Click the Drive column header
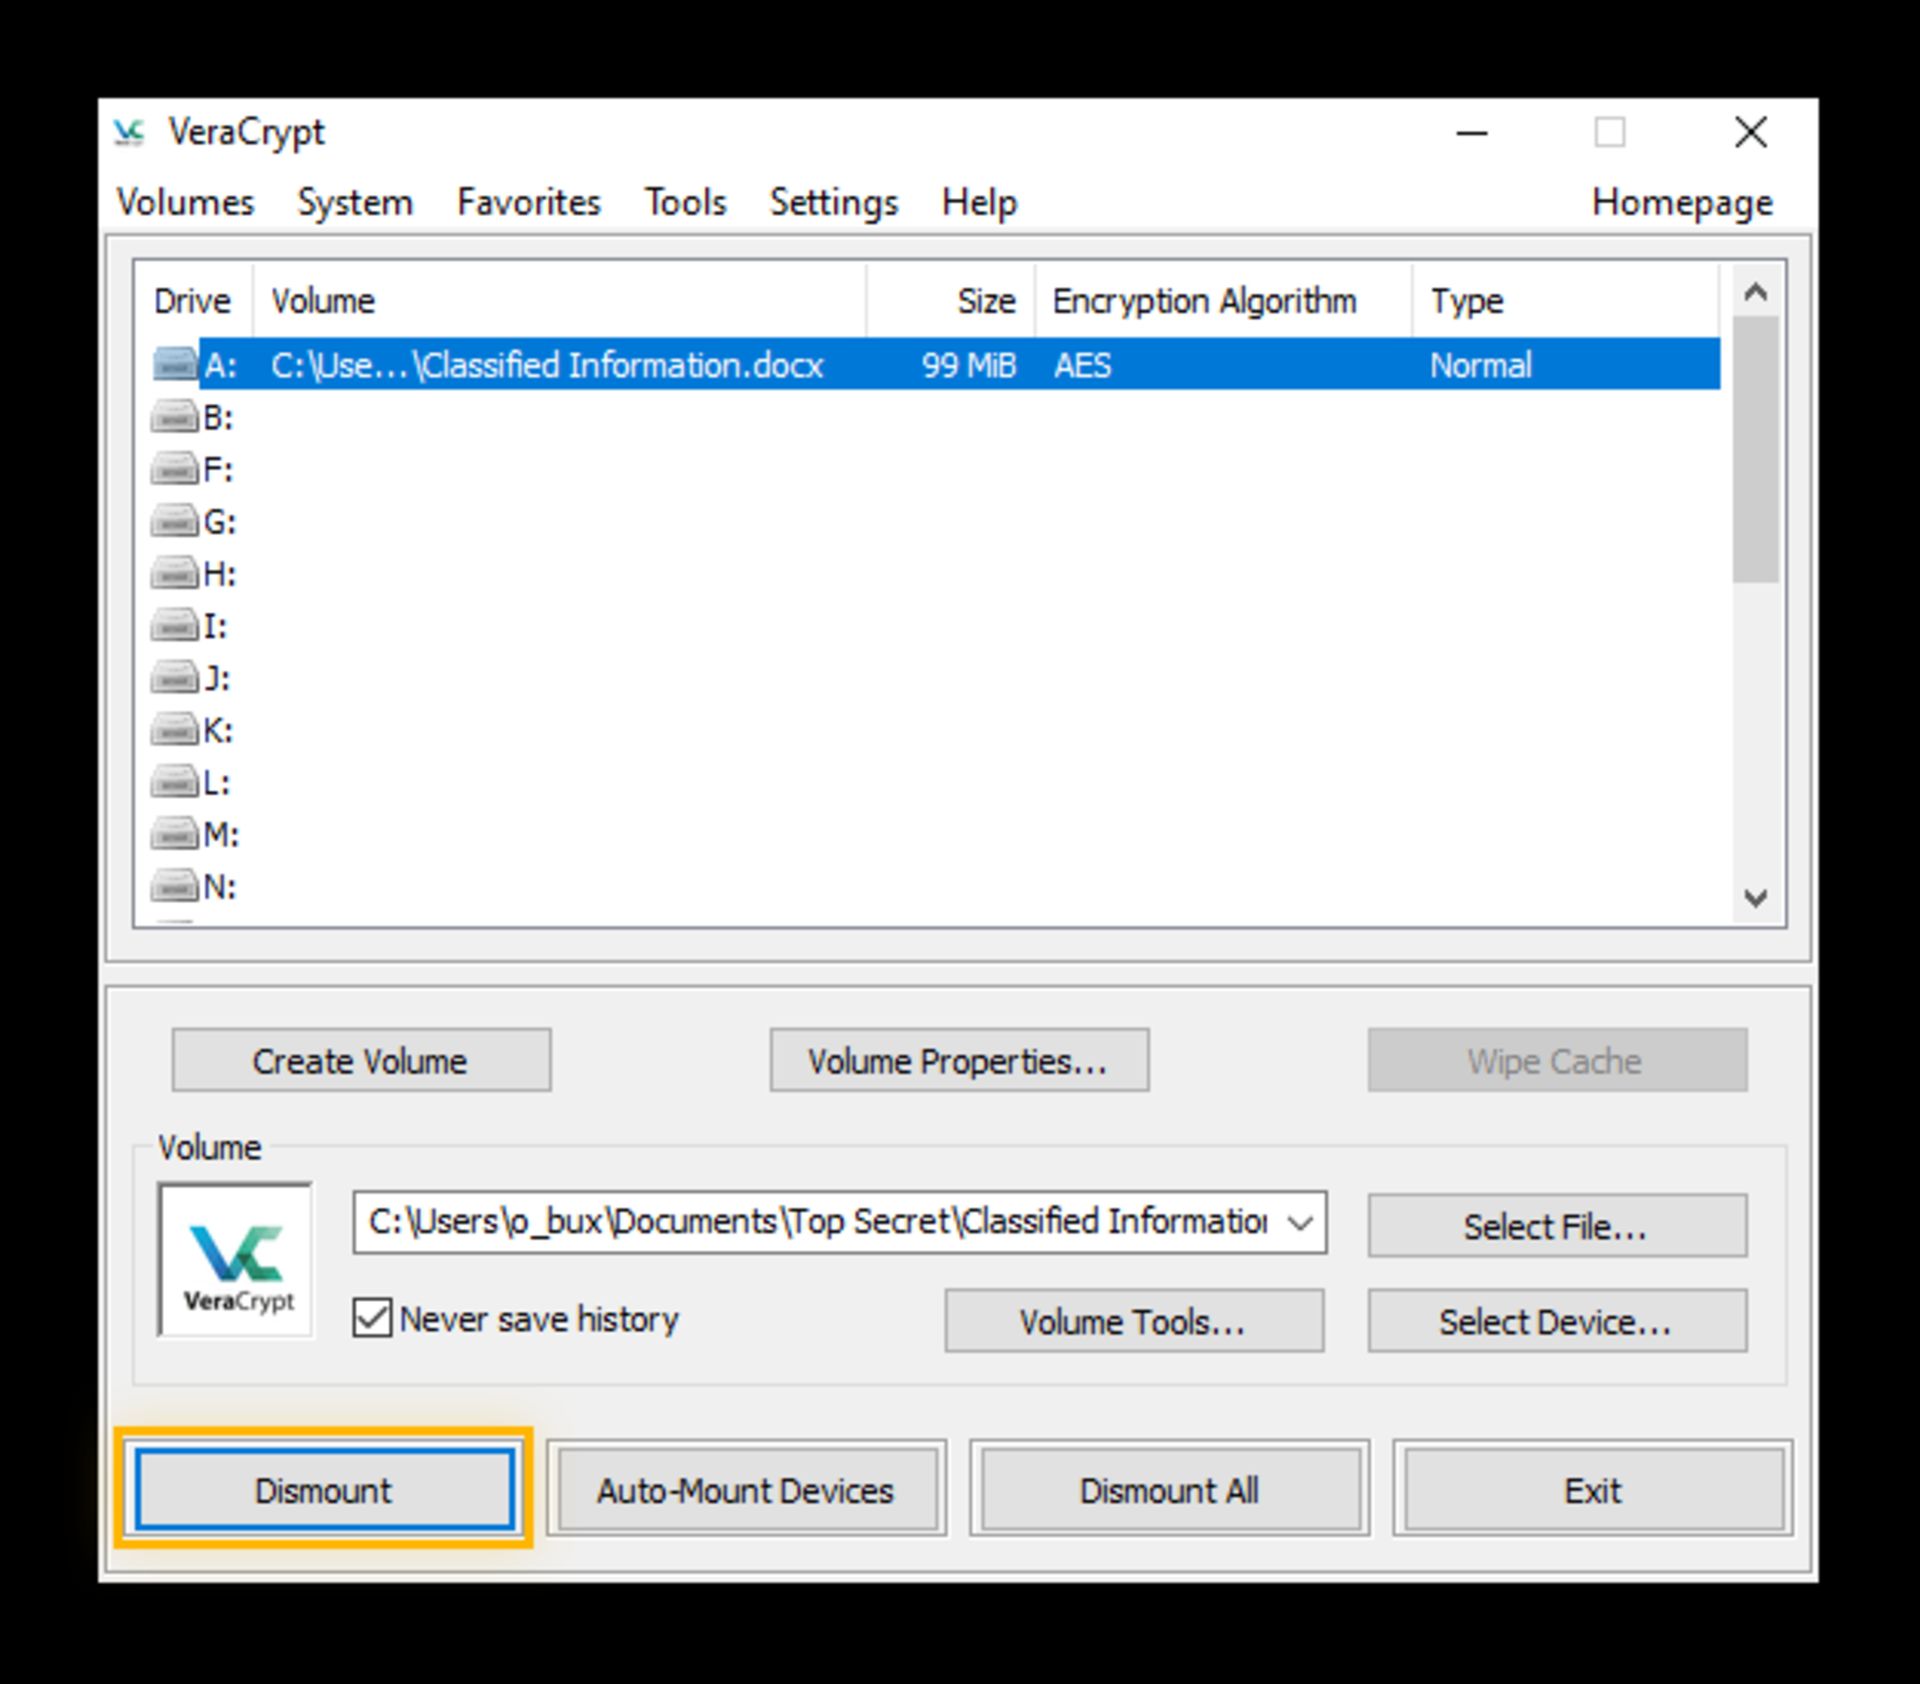The height and width of the screenshot is (1684, 1920). click(x=193, y=300)
